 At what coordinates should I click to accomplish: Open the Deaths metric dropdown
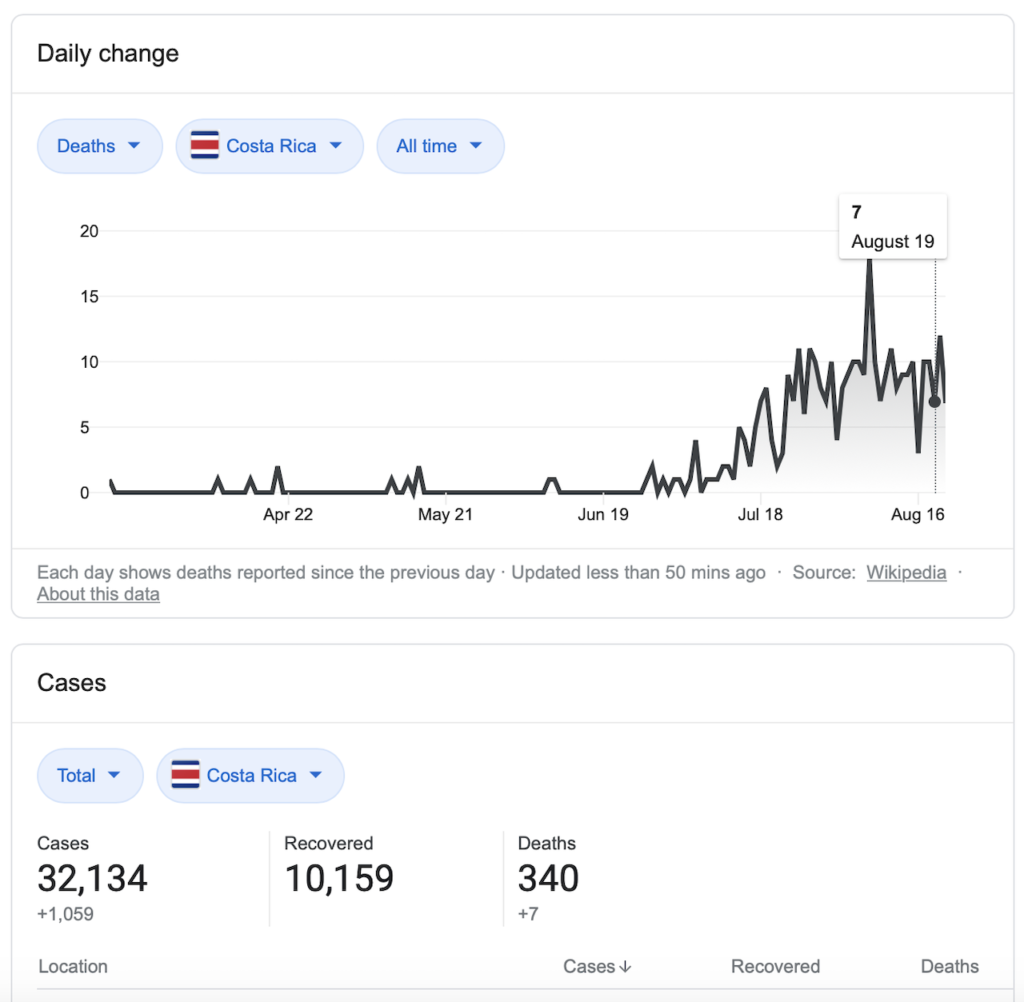pyautogui.click(x=99, y=146)
